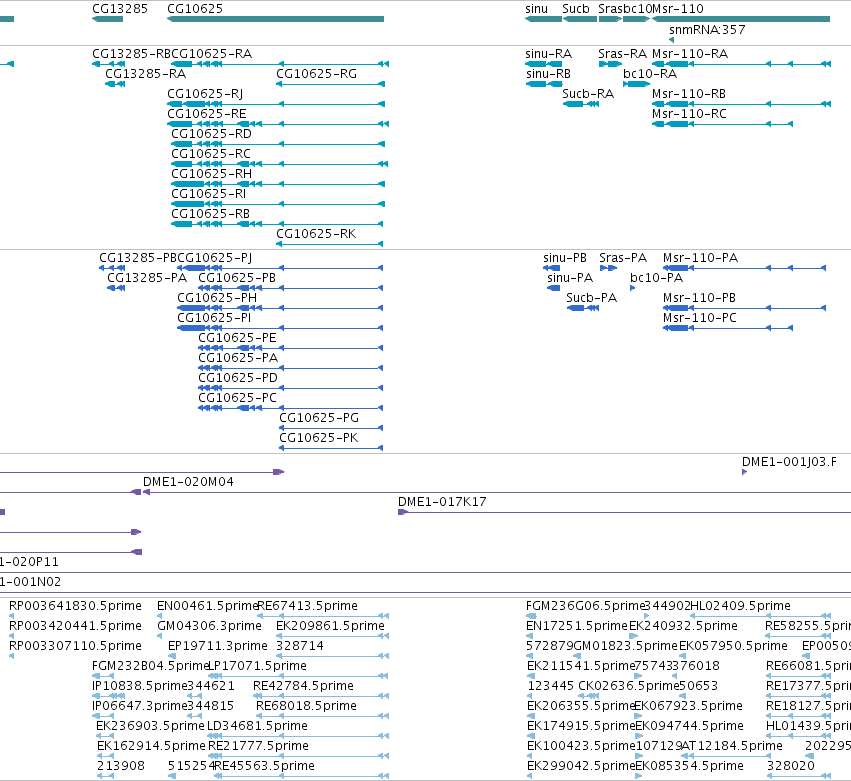The image size is (851, 781).
Task: Open transcript Msr-110-RC label
Action: tap(689, 114)
